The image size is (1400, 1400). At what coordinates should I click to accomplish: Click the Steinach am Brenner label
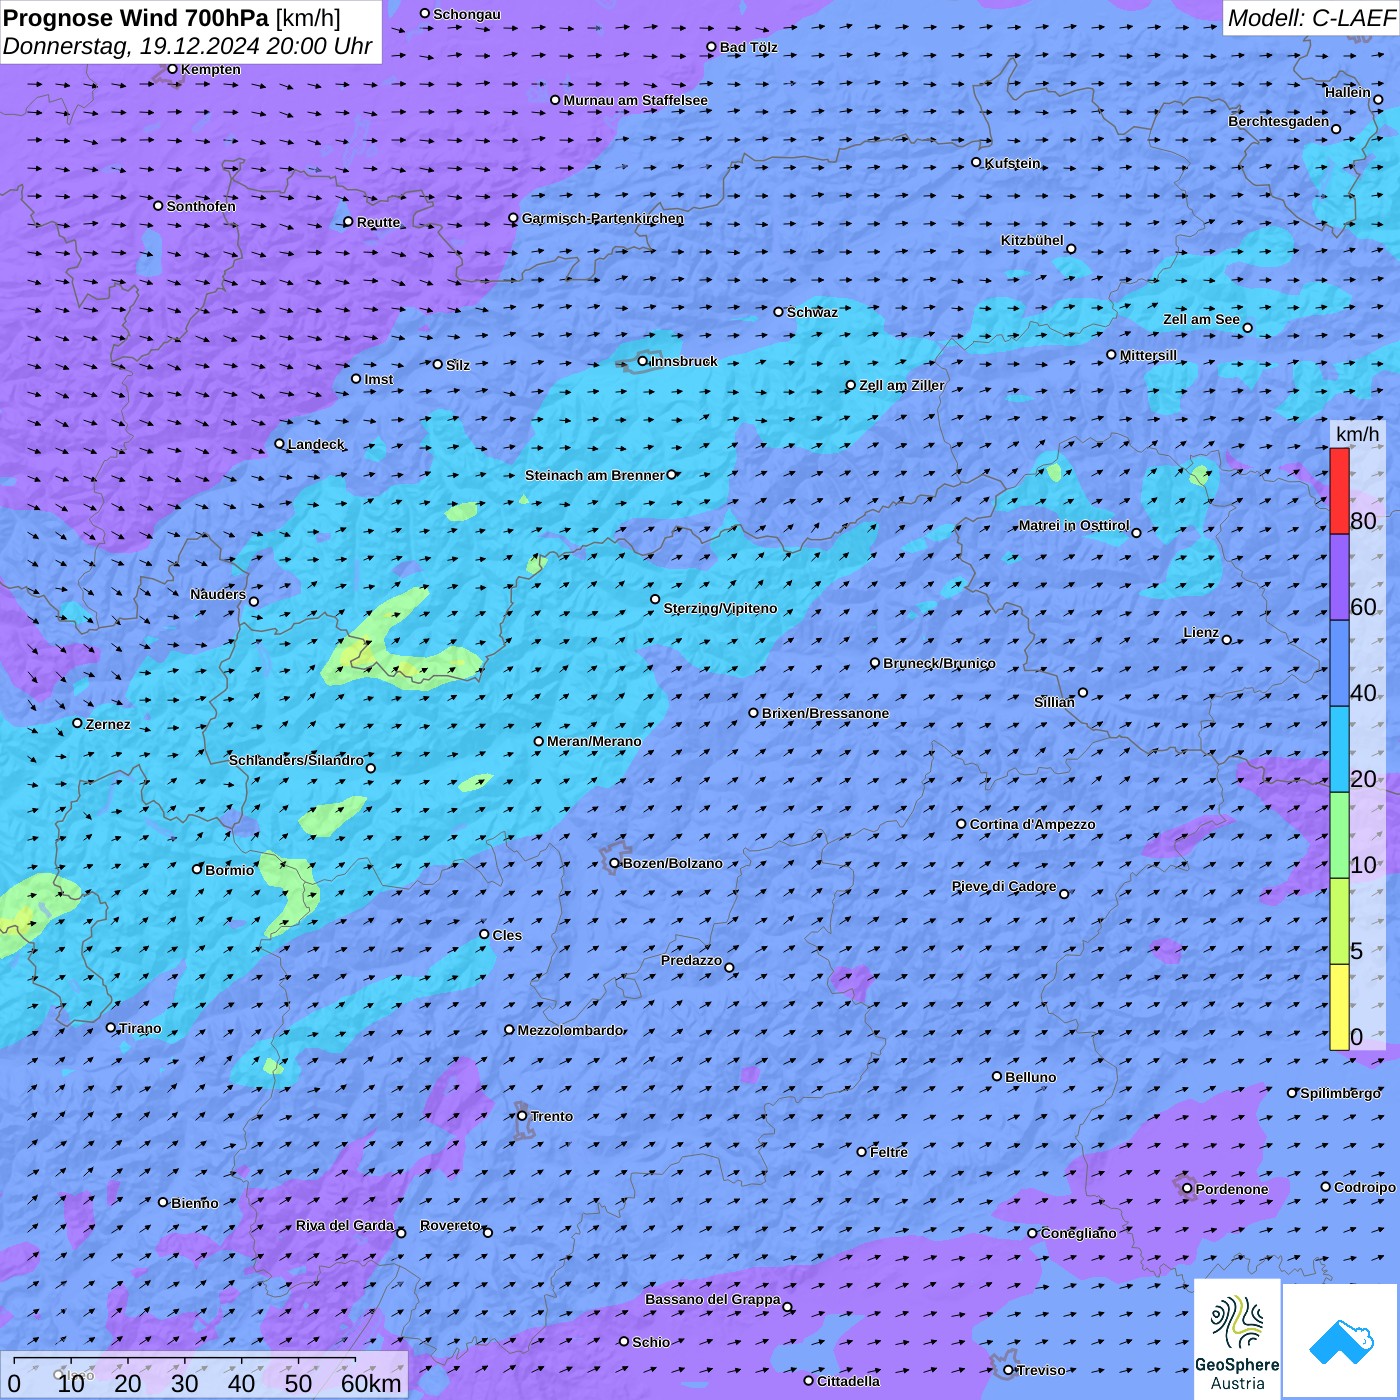594,475
